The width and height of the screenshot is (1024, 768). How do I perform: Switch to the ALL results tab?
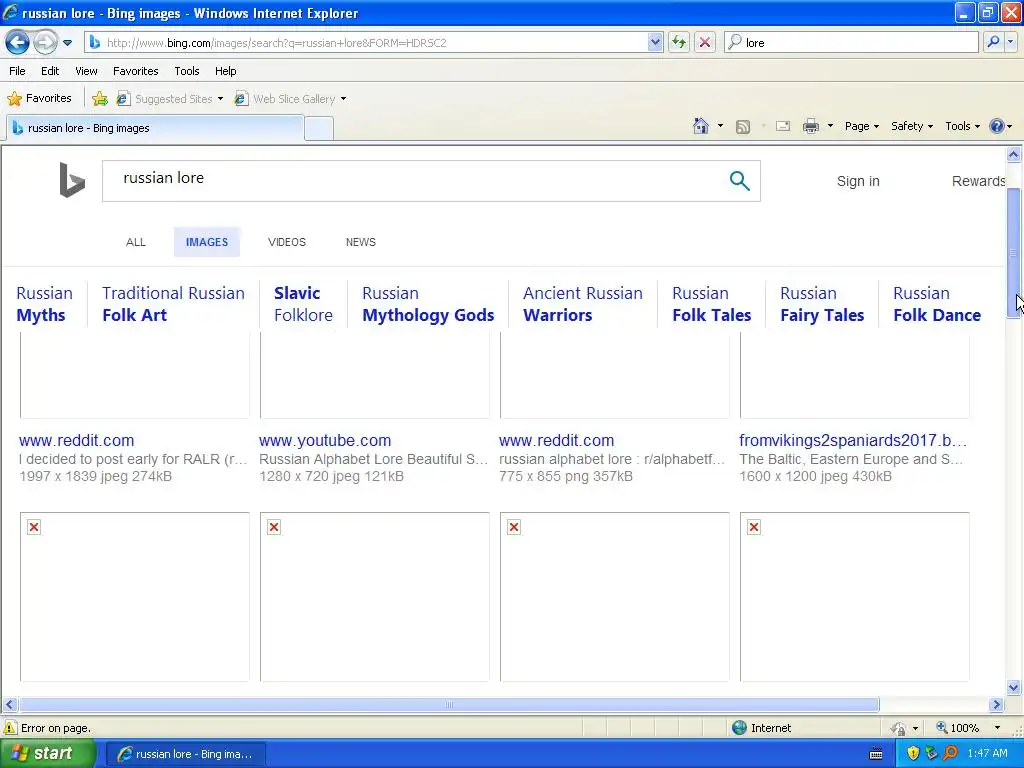point(136,242)
